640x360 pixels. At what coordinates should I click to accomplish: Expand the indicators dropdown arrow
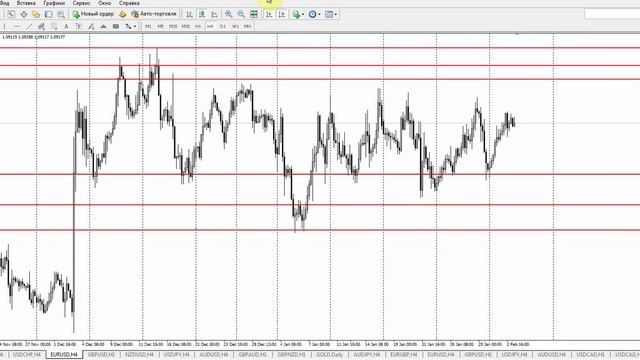(302, 14)
